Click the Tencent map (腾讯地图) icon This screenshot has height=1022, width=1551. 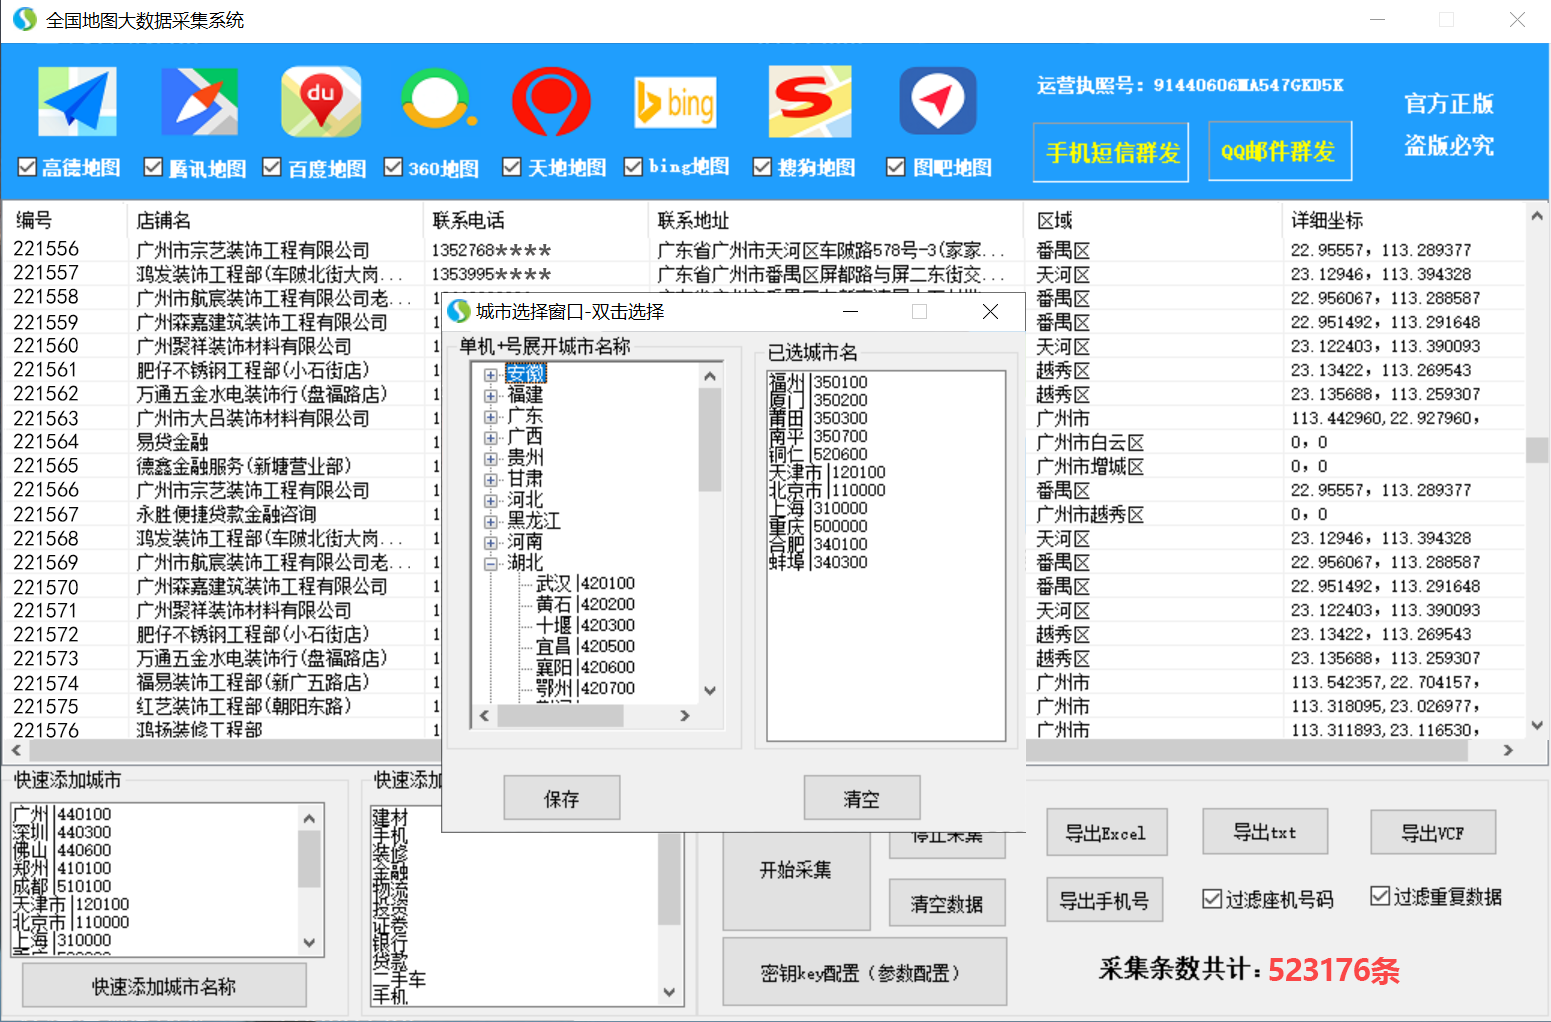pos(199,101)
